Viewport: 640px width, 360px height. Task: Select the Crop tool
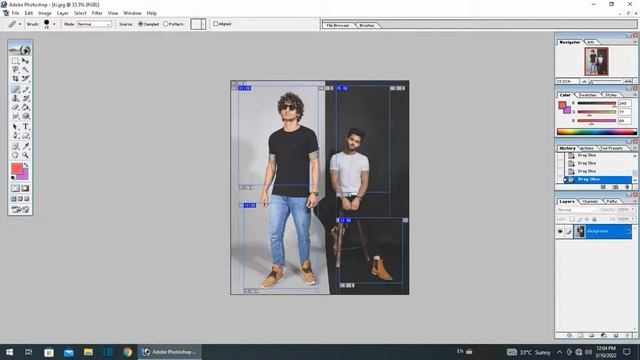(15, 78)
